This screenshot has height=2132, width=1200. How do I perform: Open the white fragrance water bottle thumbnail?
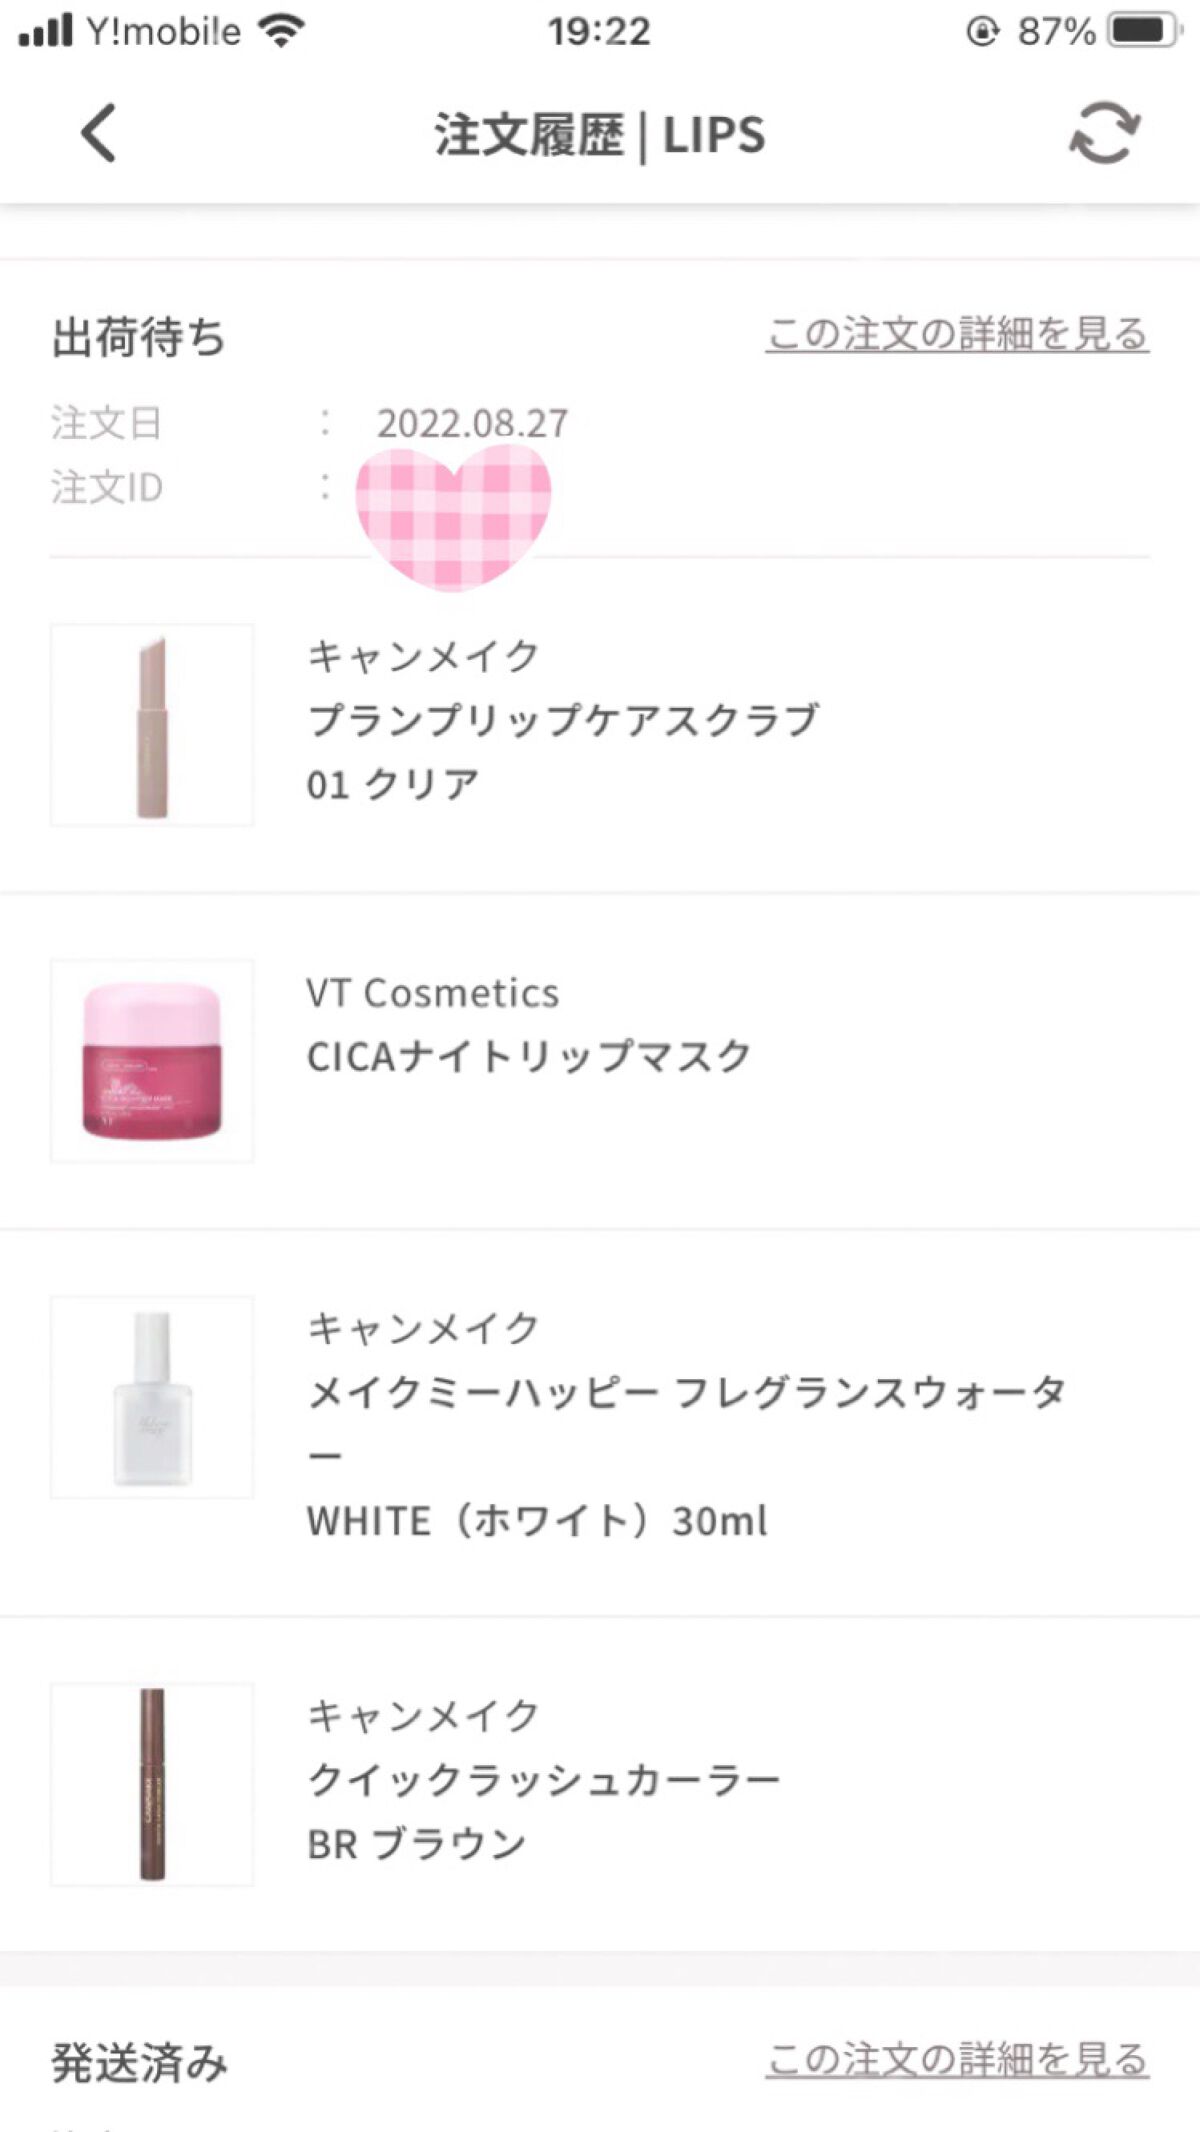[x=152, y=1397]
